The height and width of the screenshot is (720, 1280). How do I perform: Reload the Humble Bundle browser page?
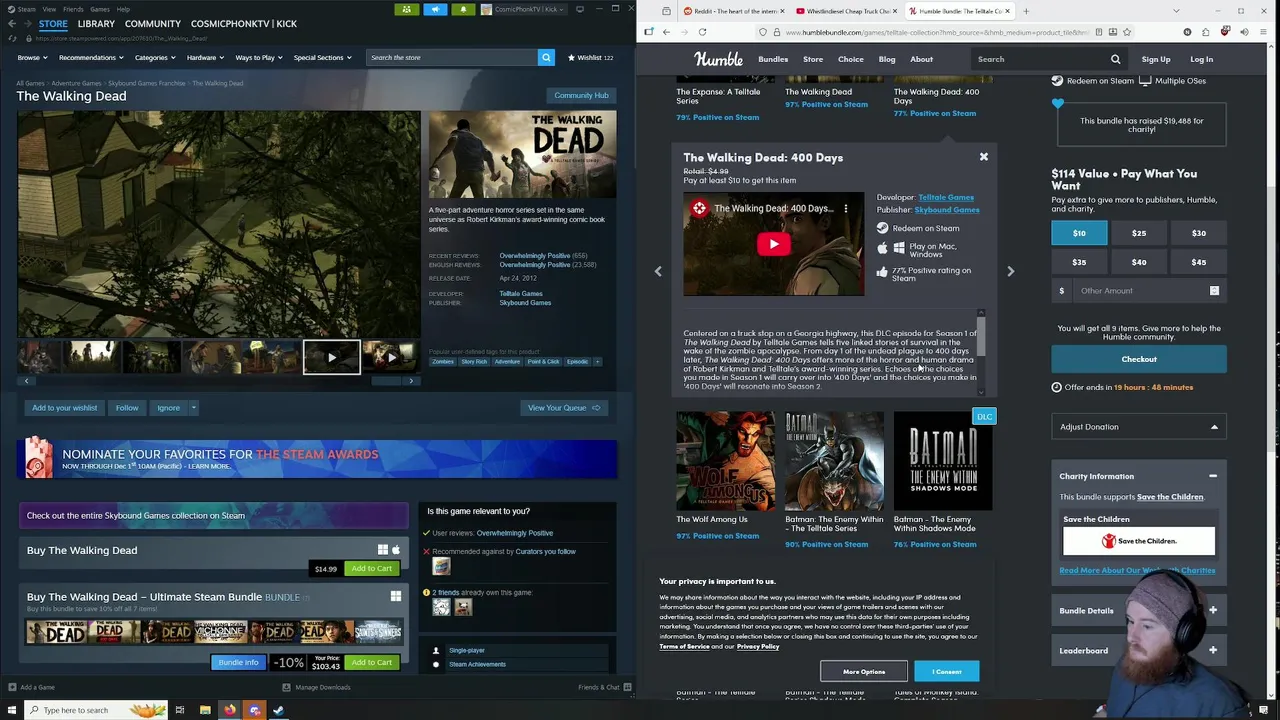(x=702, y=32)
